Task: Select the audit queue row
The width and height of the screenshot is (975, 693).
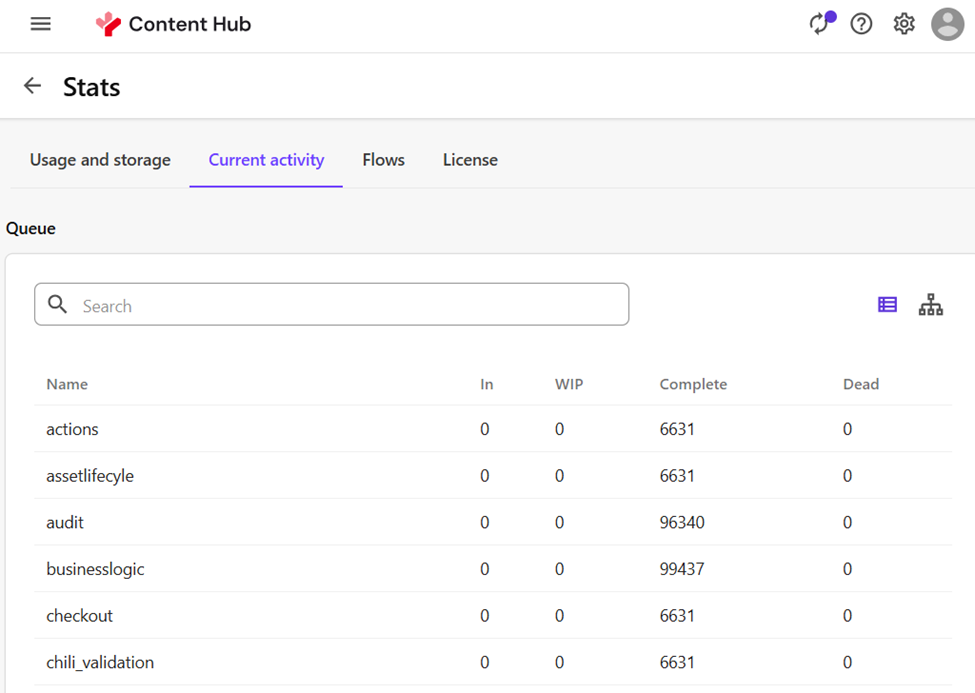Action: [x=65, y=522]
